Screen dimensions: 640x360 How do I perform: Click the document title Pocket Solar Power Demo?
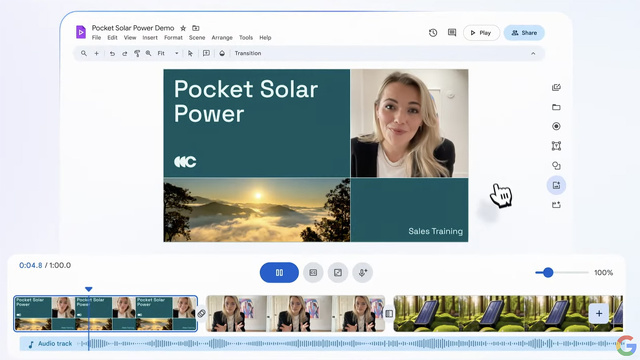tap(133, 28)
